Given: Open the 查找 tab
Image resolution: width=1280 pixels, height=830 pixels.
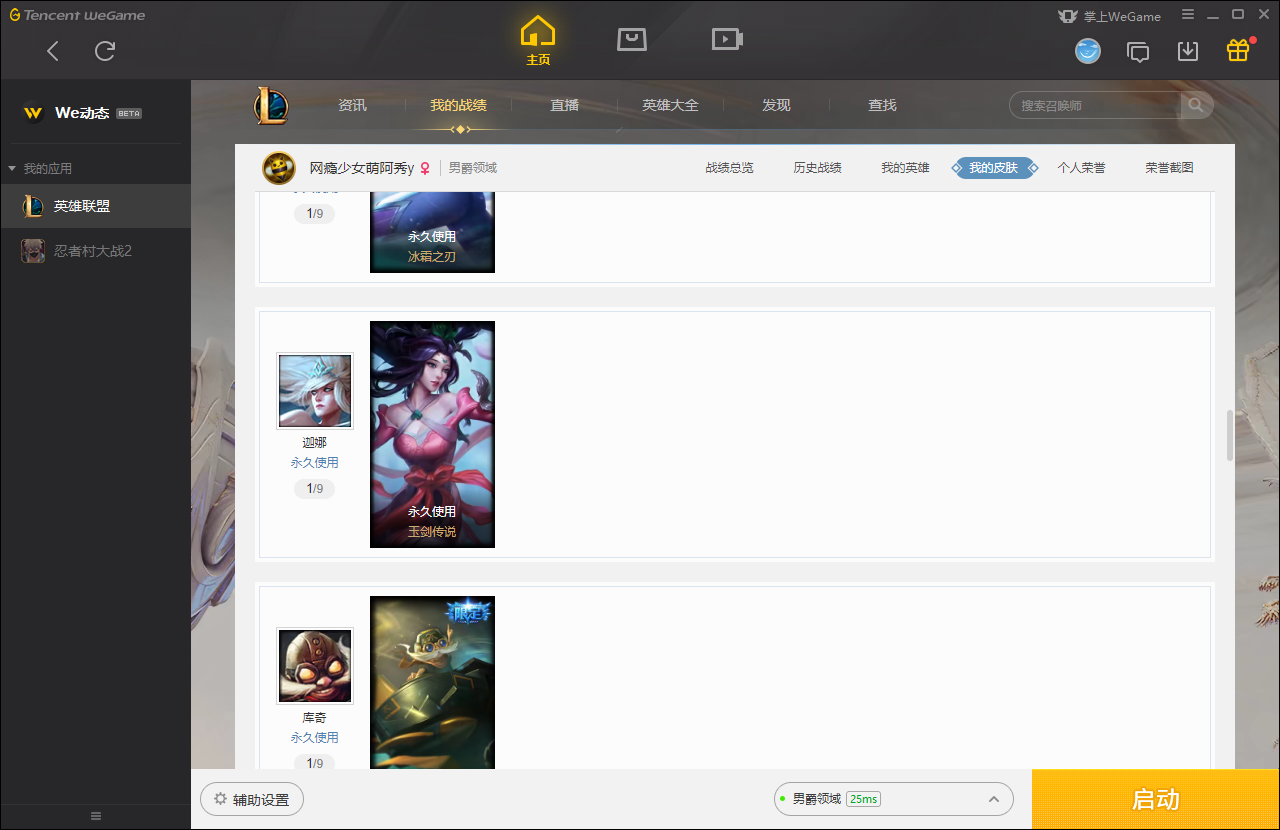Looking at the screenshot, I should [882, 105].
